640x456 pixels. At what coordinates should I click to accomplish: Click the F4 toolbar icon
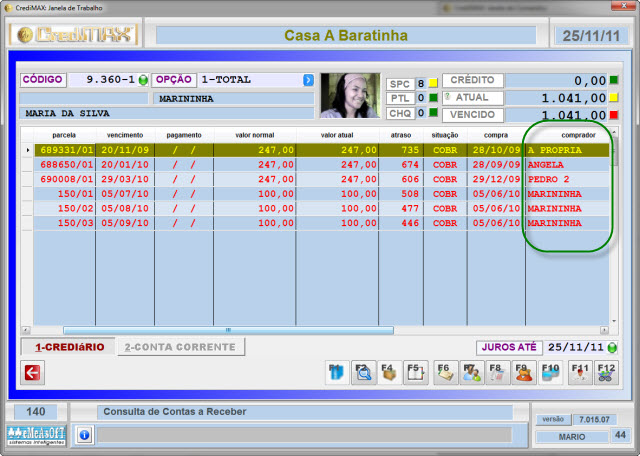coord(391,373)
